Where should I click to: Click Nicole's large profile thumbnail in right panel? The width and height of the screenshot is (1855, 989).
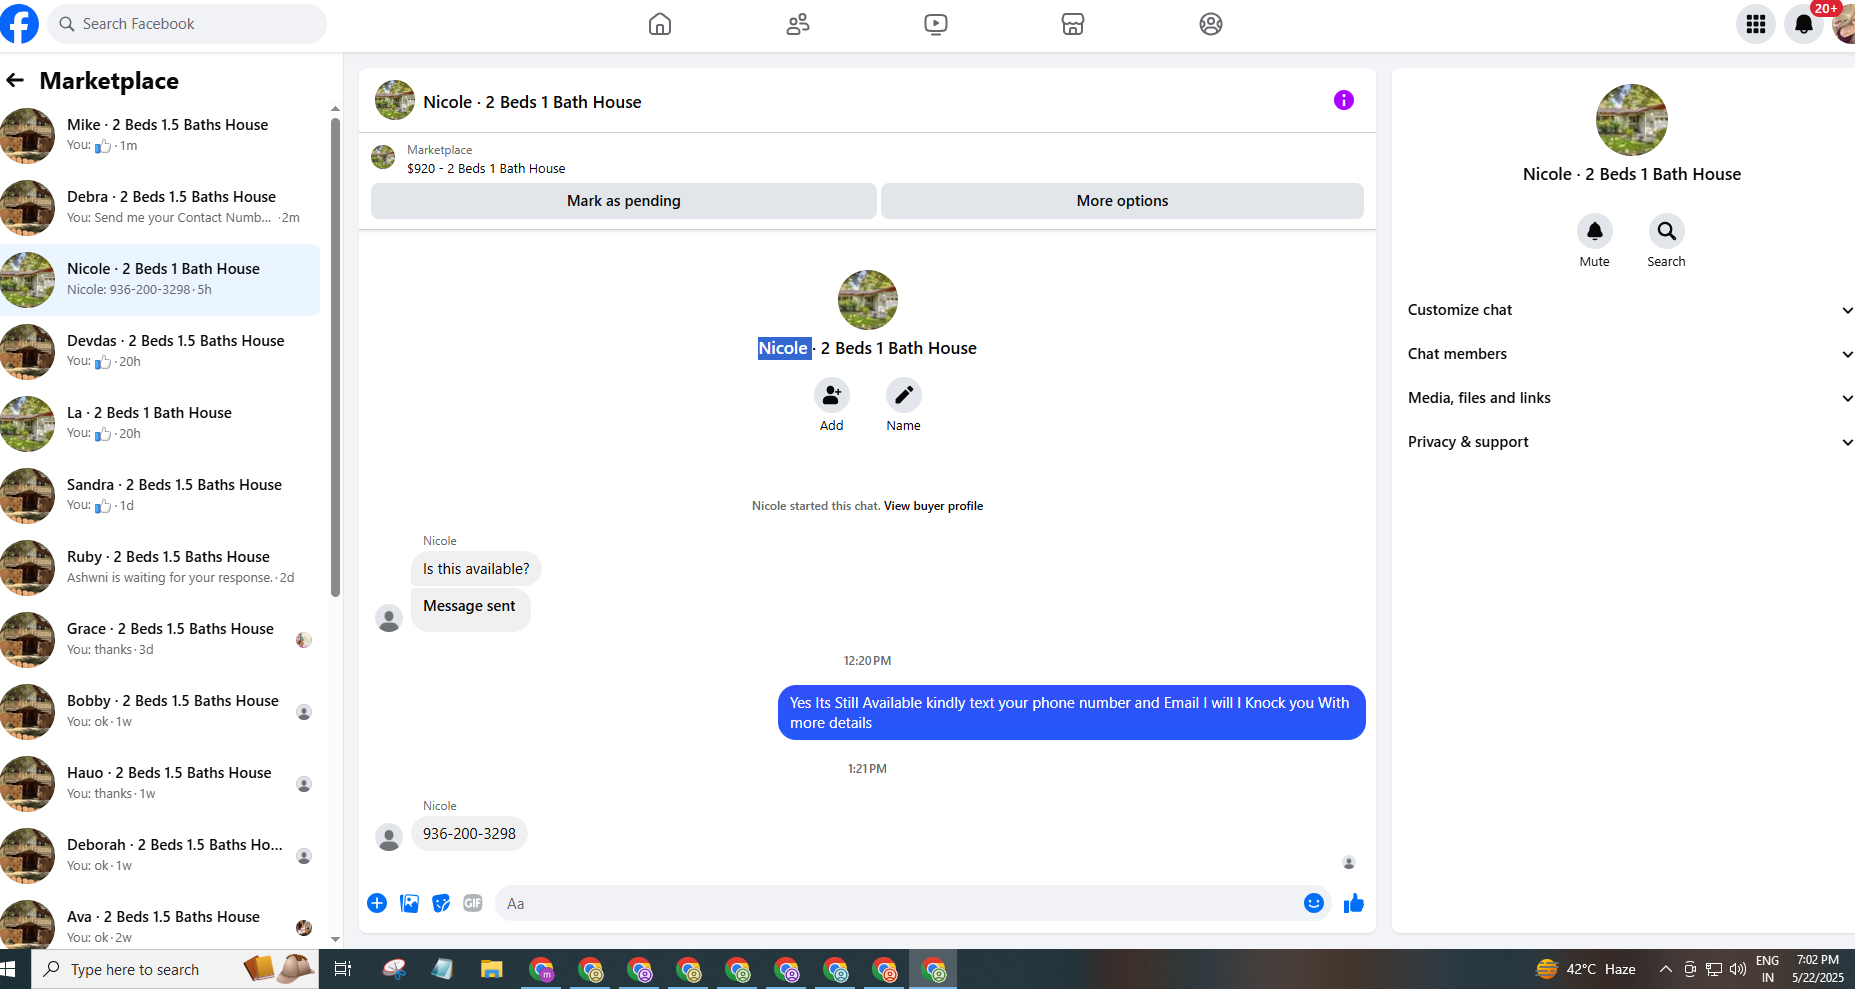pyautogui.click(x=1632, y=120)
